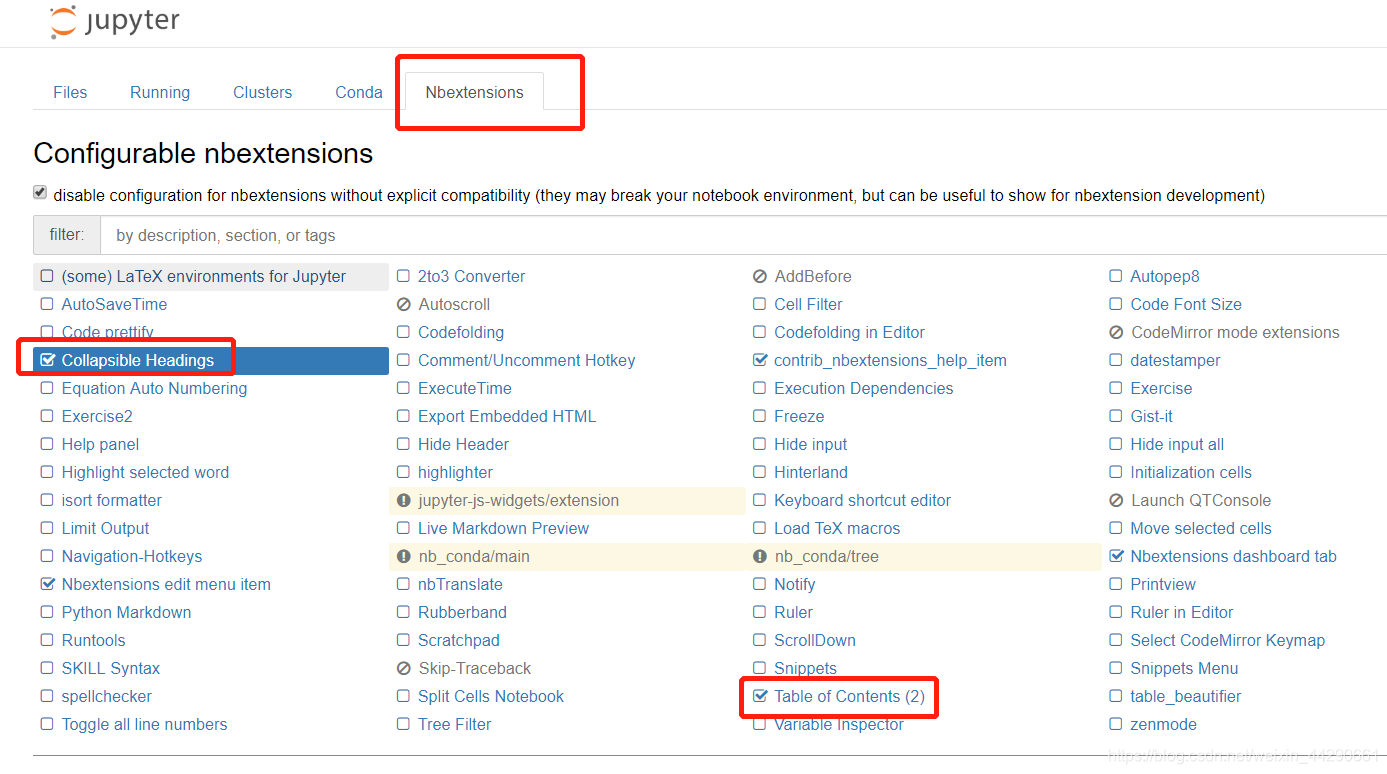Select the Live Markdown Preview extension
The height and width of the screenshot is (774, 1387).
pyautogui.click(x=503, y=528)
